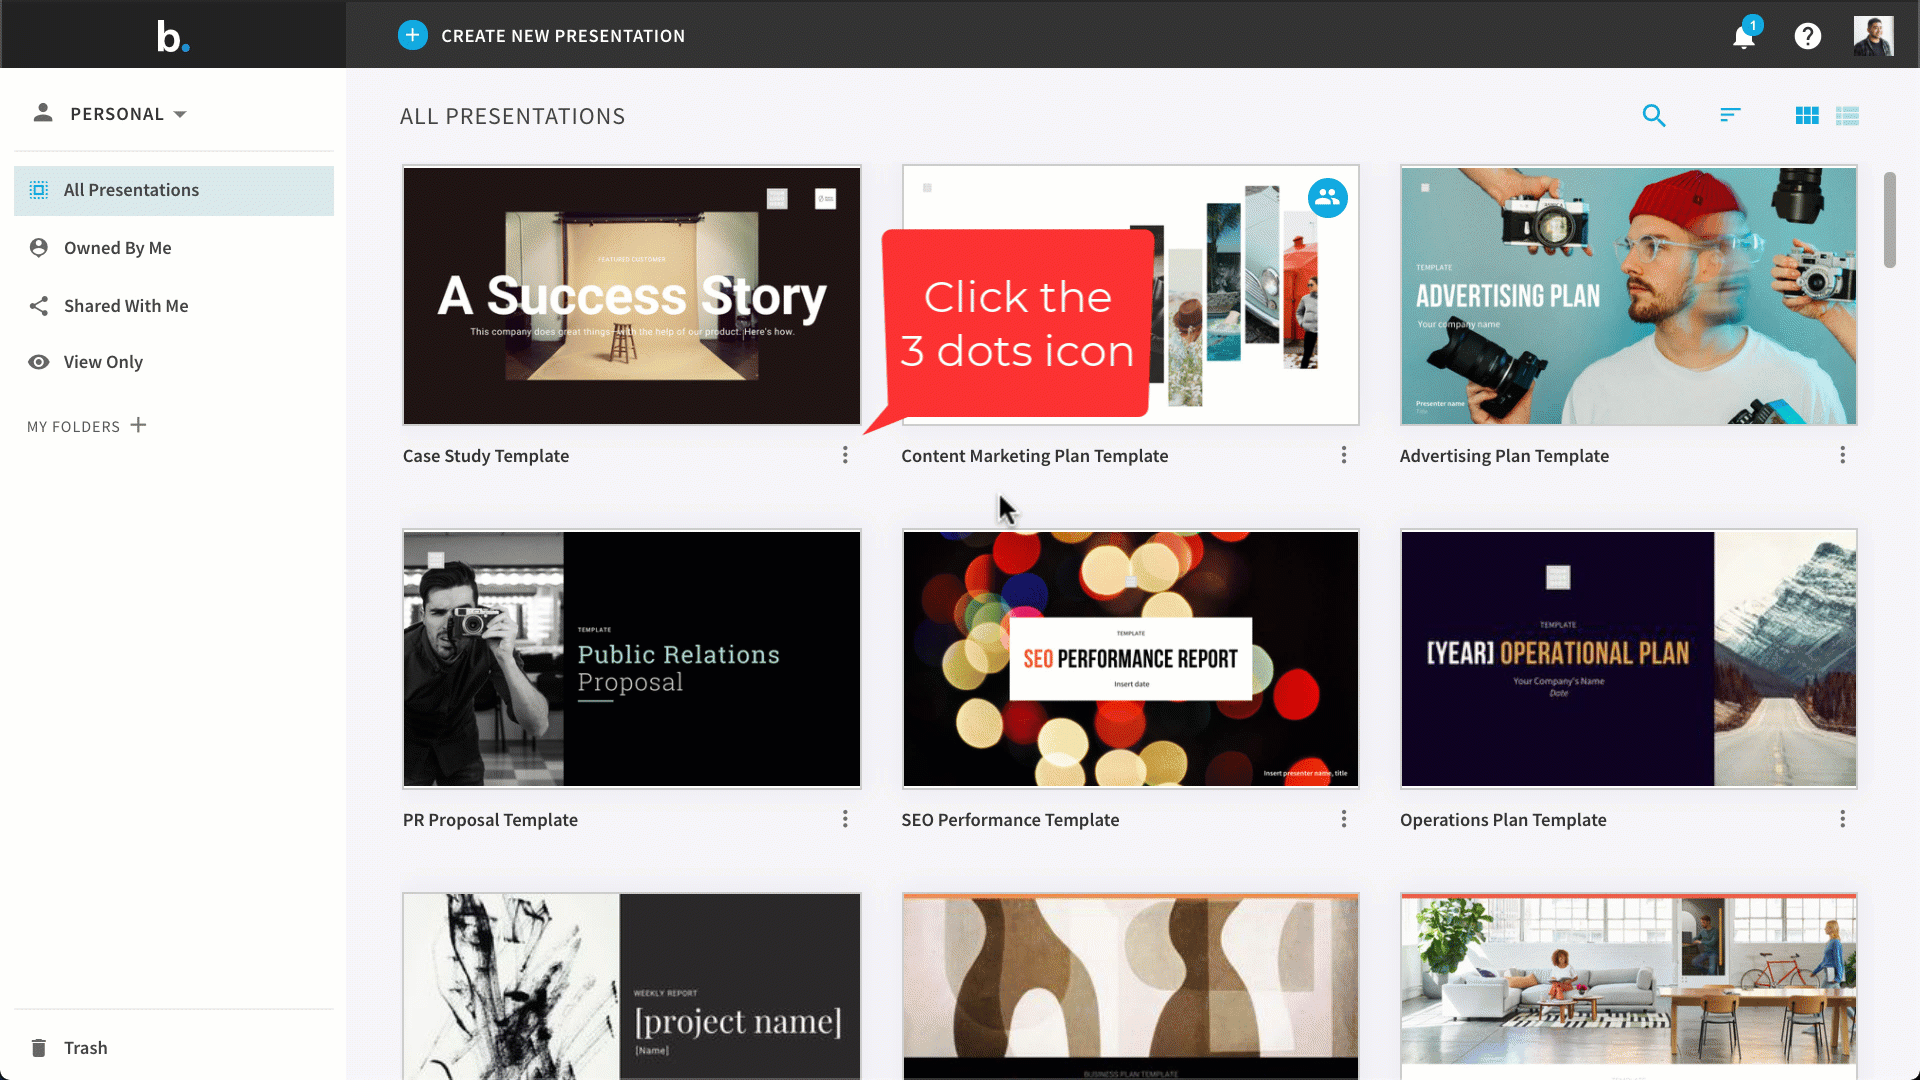Click Operations Plan Template title

1503,820
